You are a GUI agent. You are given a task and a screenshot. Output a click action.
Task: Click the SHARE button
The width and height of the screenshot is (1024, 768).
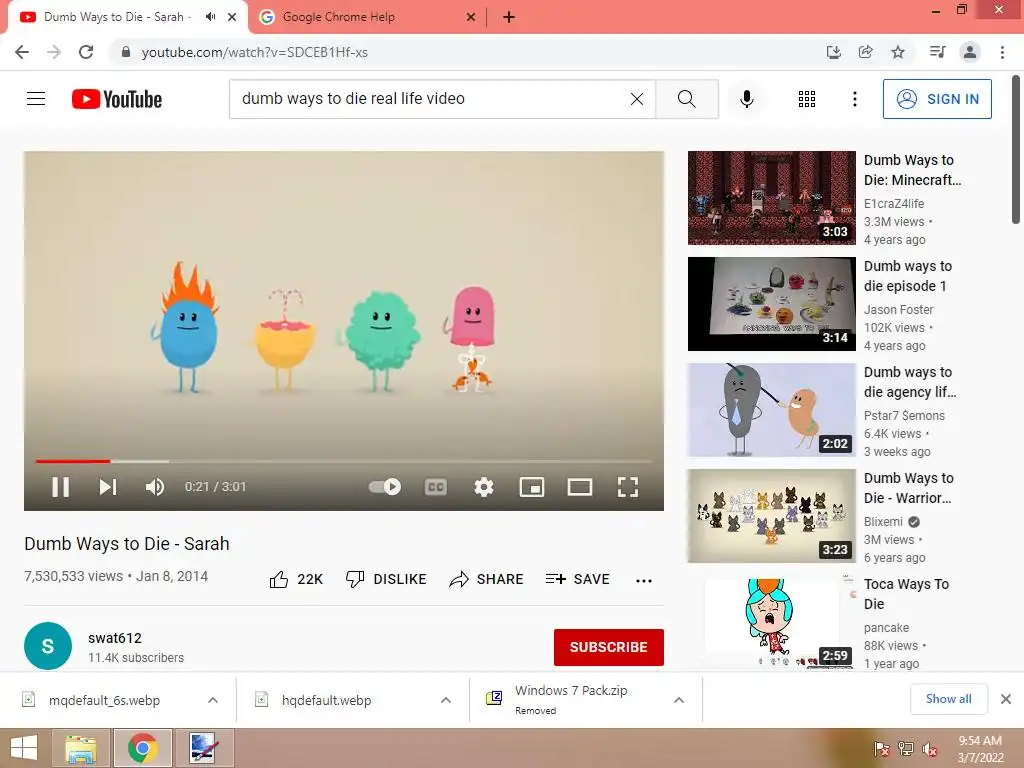point(487,579)
